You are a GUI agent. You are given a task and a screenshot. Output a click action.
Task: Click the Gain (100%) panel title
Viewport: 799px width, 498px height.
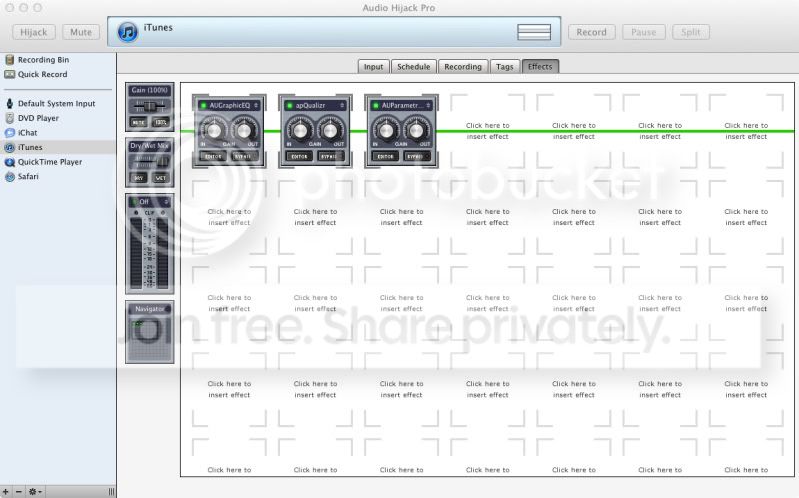pyautogui.click(x=150, y=90)
